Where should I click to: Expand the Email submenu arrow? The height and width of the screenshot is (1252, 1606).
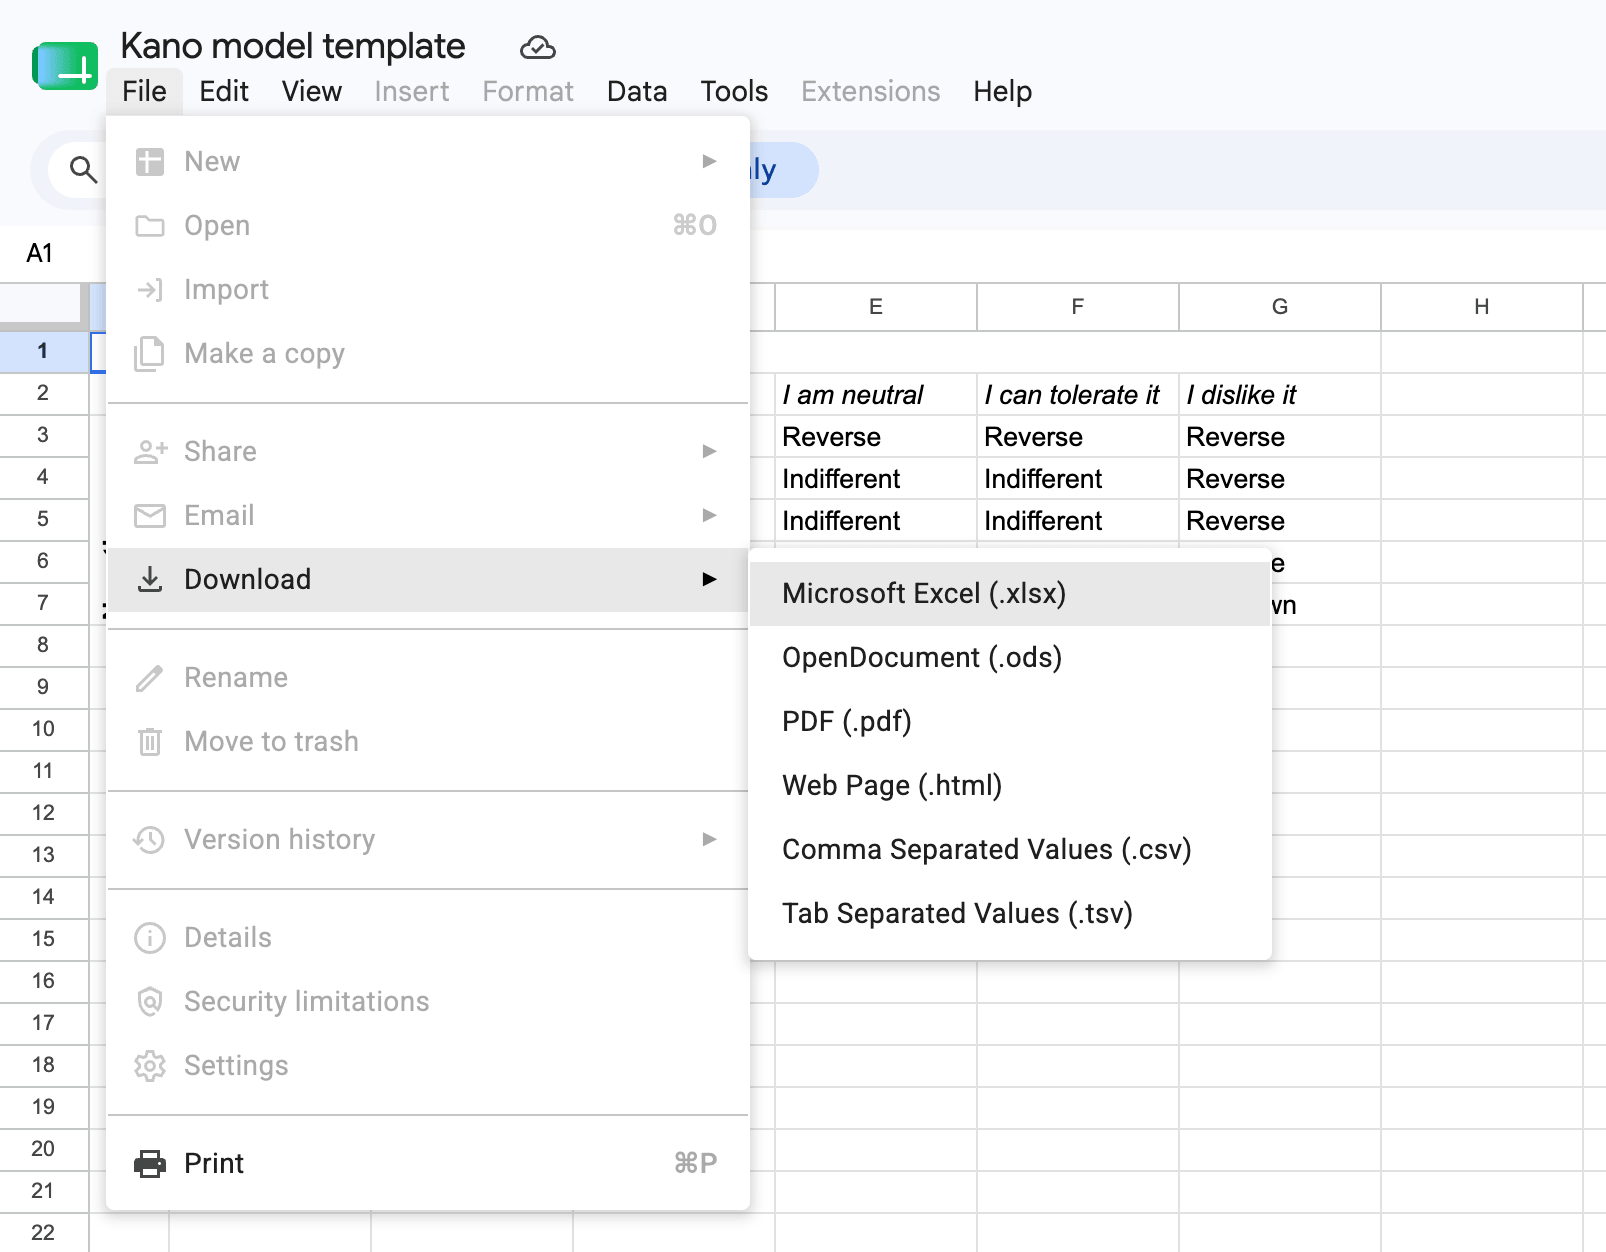709,516
